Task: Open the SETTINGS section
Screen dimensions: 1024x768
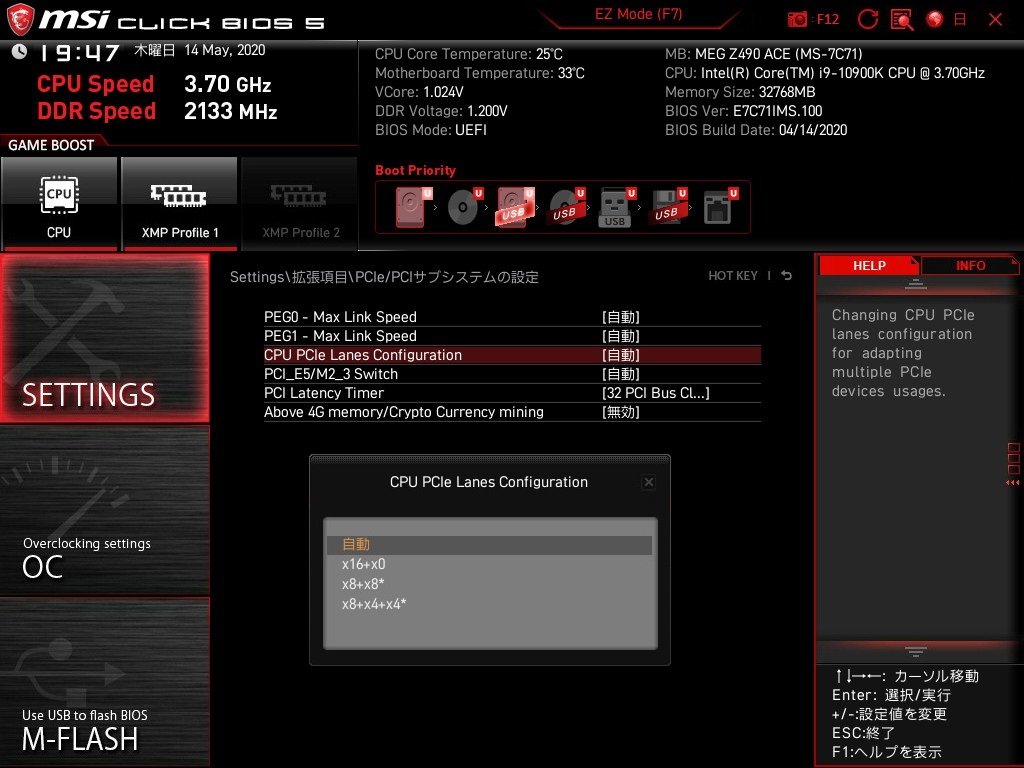Action: 104,338
